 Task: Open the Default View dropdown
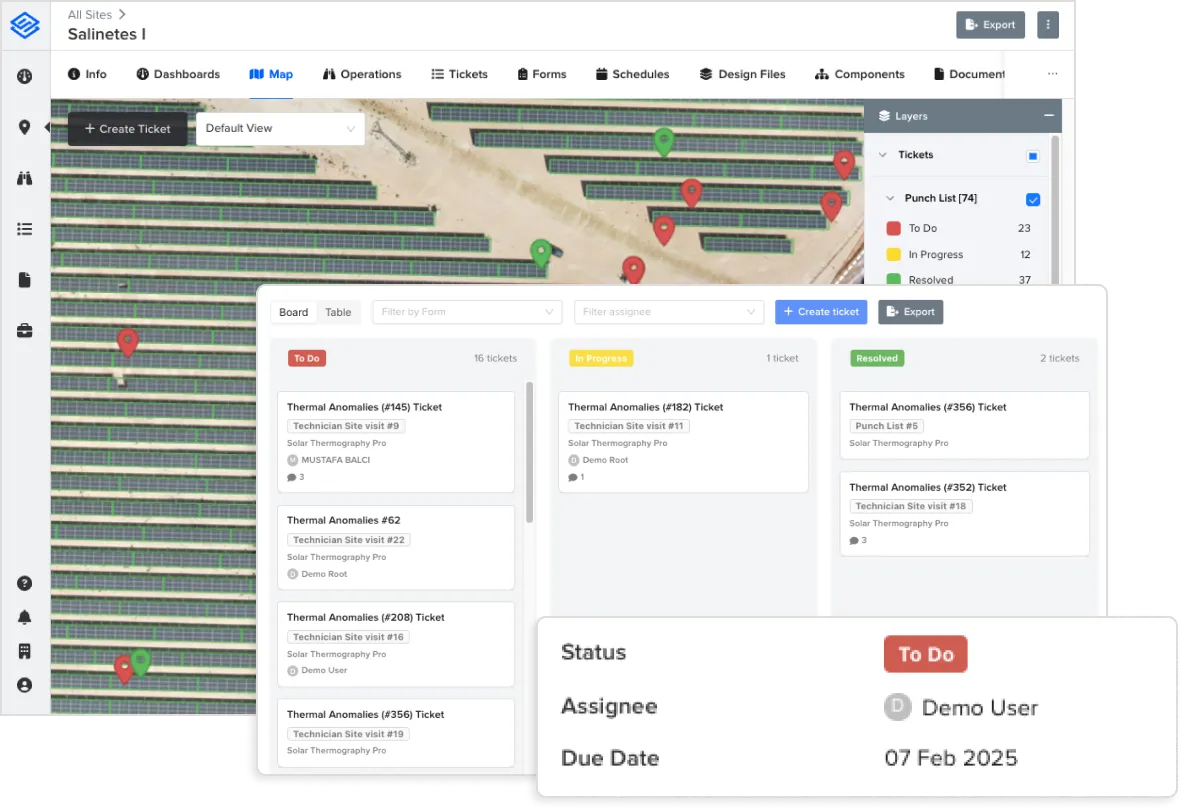[x=280, y=129]
